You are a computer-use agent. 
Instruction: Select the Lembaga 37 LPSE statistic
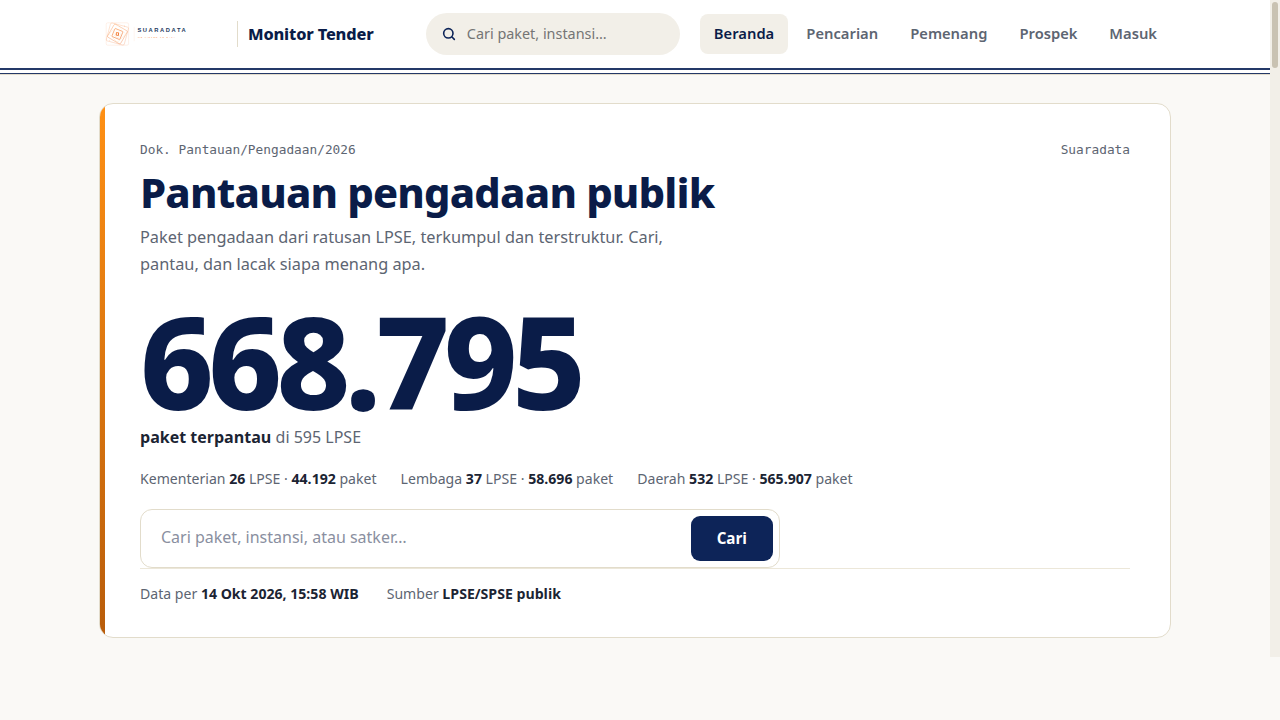tap(507, 479)
